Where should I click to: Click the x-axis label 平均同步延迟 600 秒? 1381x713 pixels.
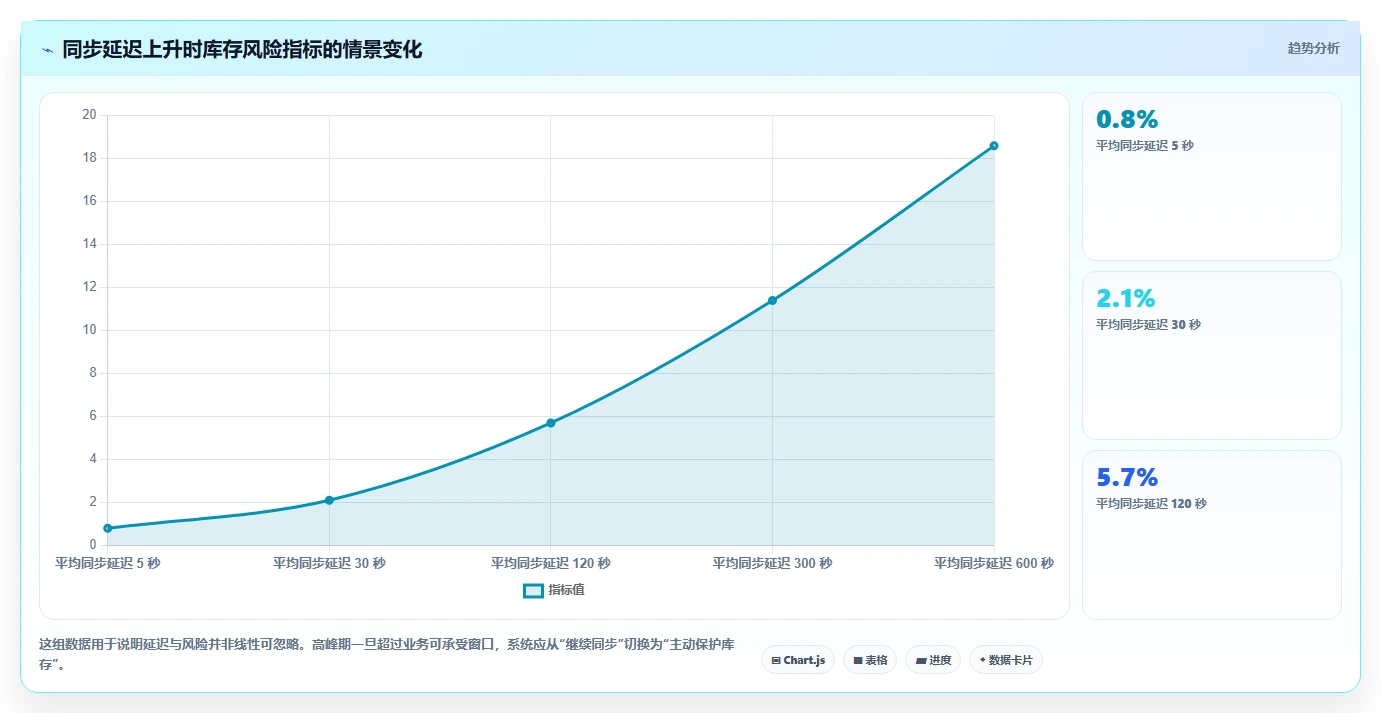click(994, 563)
